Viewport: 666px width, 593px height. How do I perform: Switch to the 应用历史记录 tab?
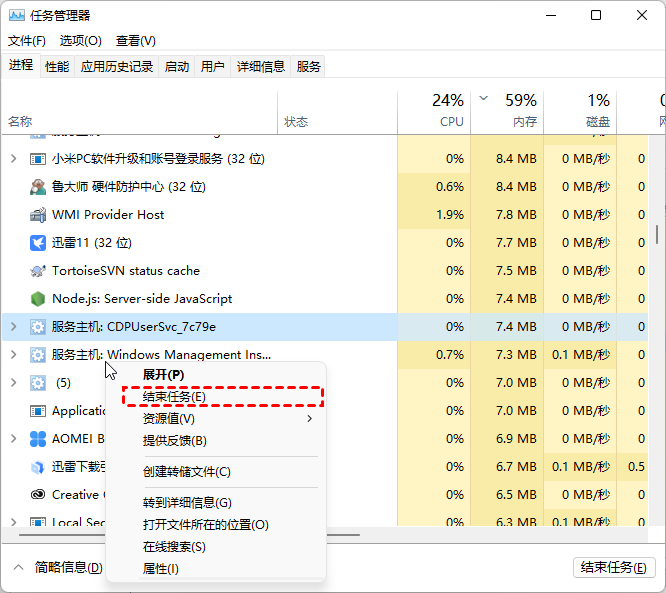pos(116,67)
